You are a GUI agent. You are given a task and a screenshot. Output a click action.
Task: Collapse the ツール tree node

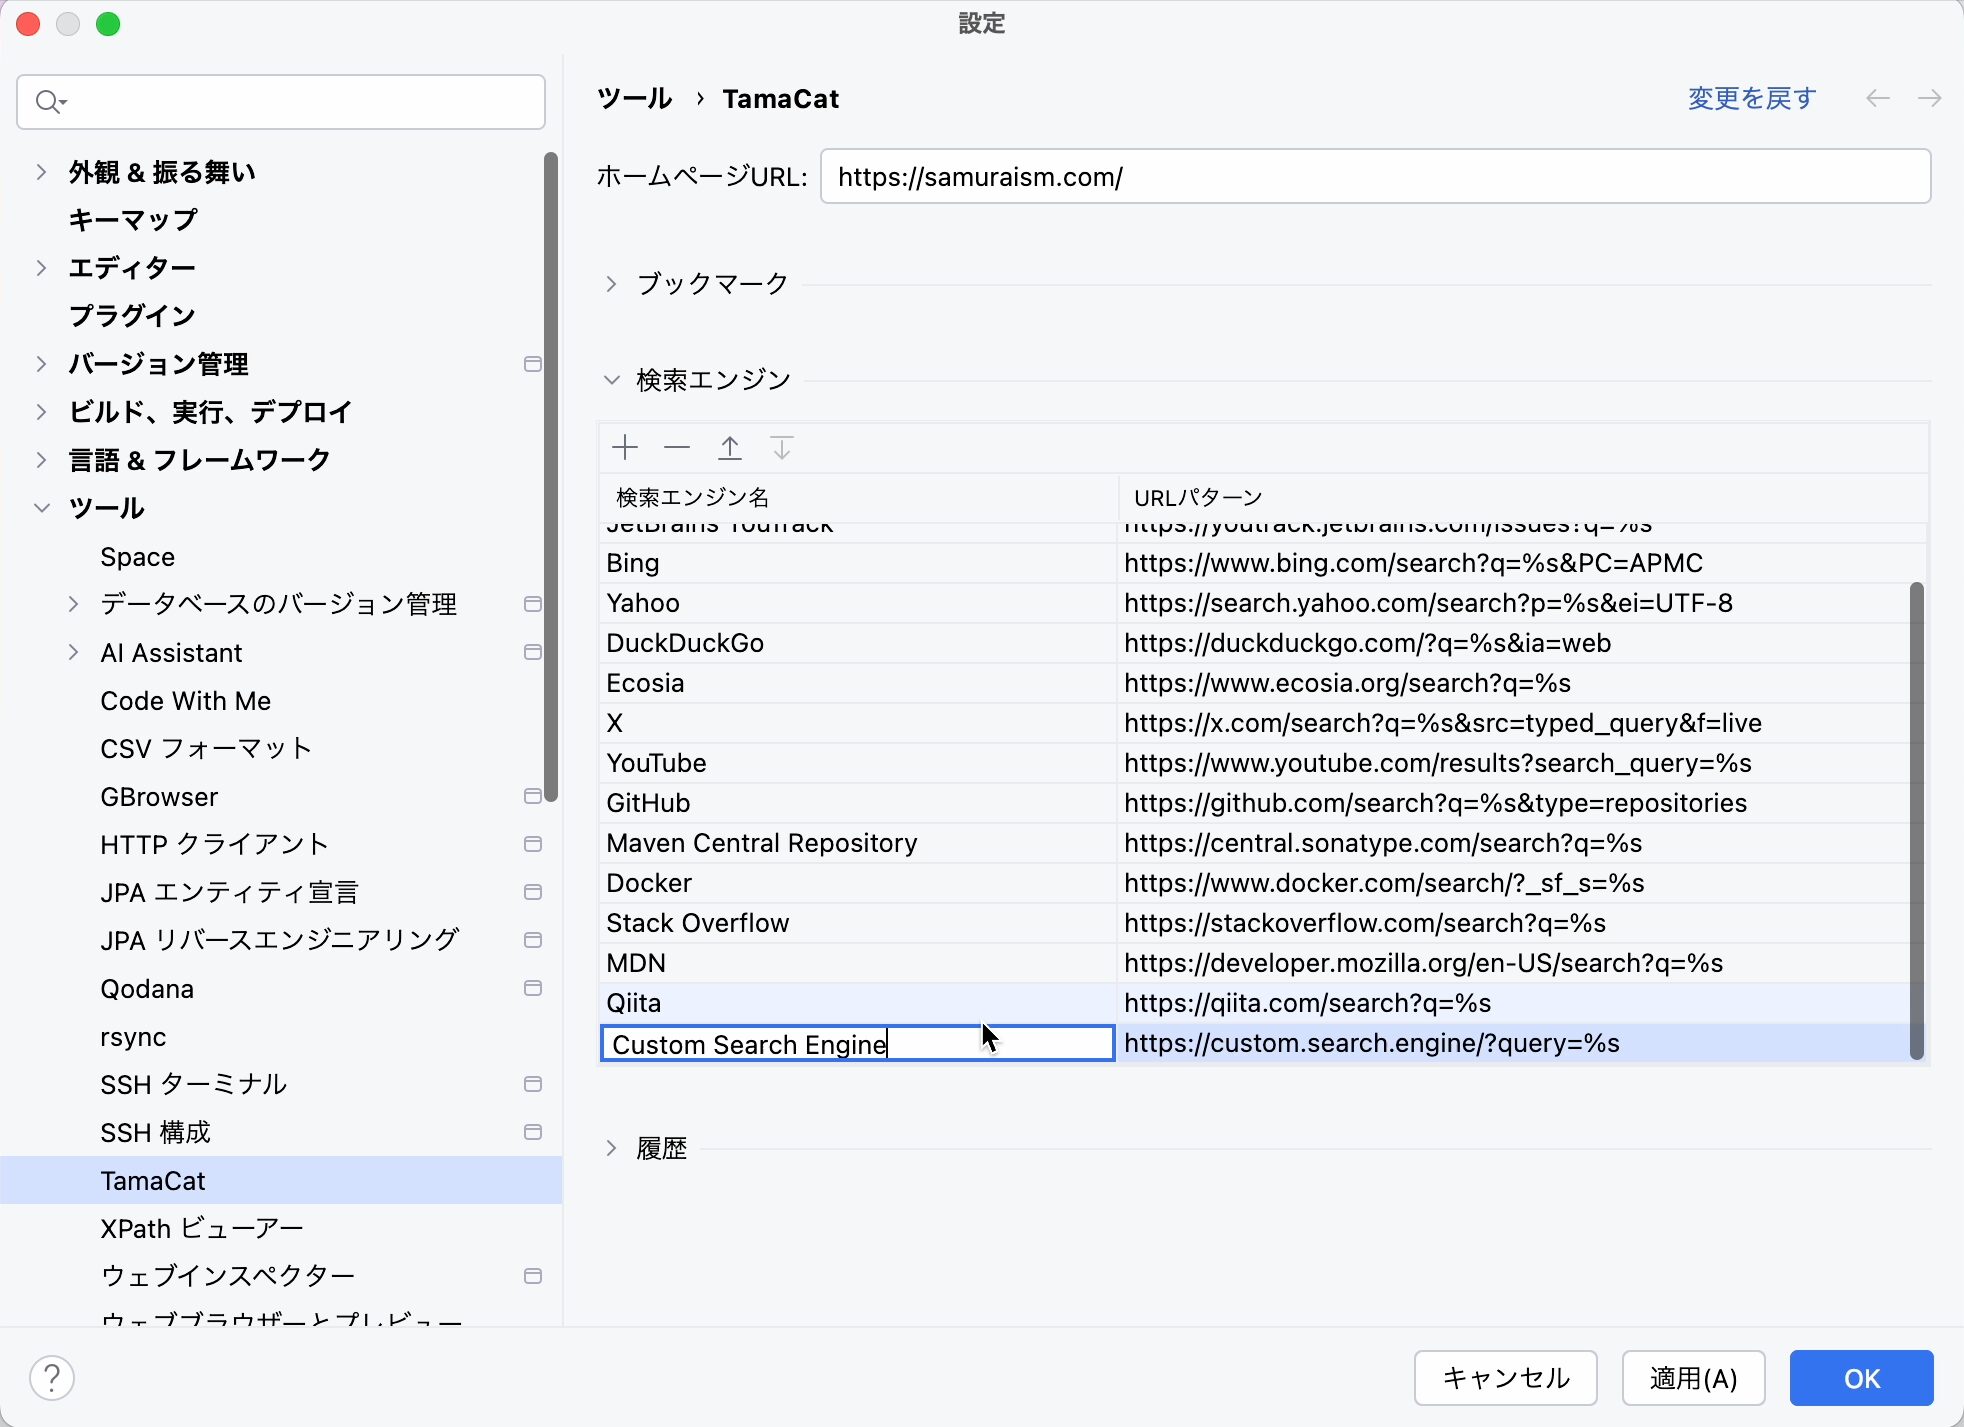pyautogui.click(x=41, y=508)
